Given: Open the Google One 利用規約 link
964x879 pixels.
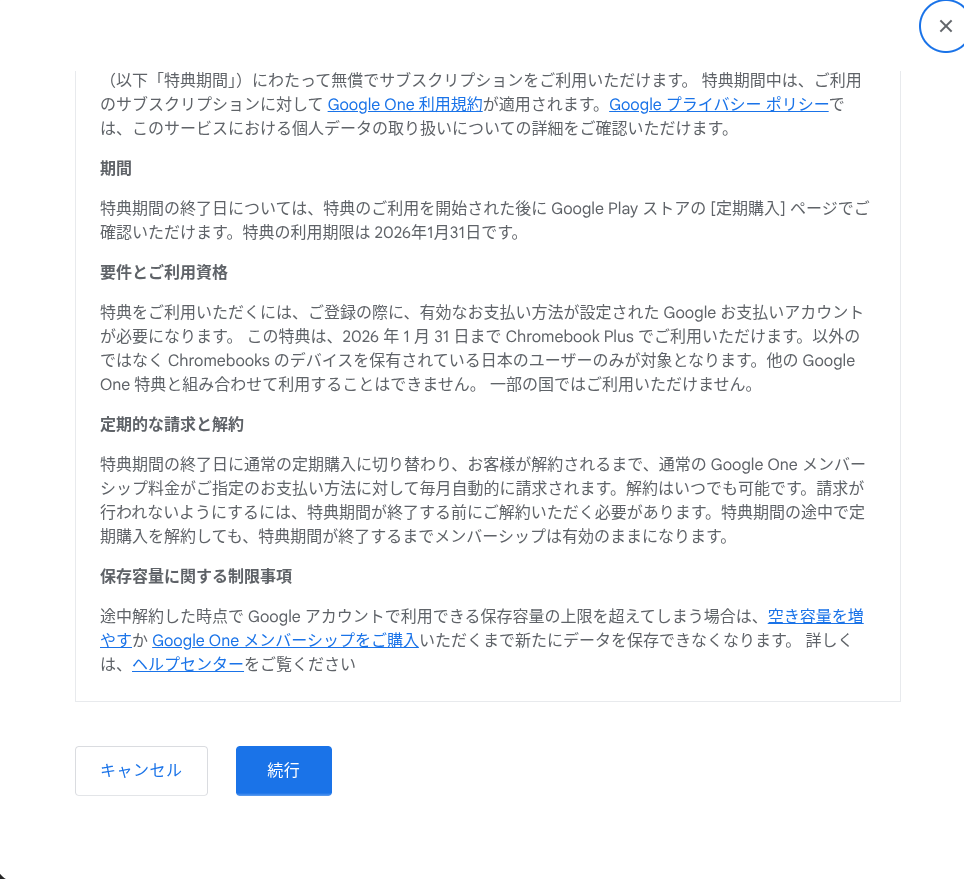Looking at the screenshot, I should [x=405, y=104].
